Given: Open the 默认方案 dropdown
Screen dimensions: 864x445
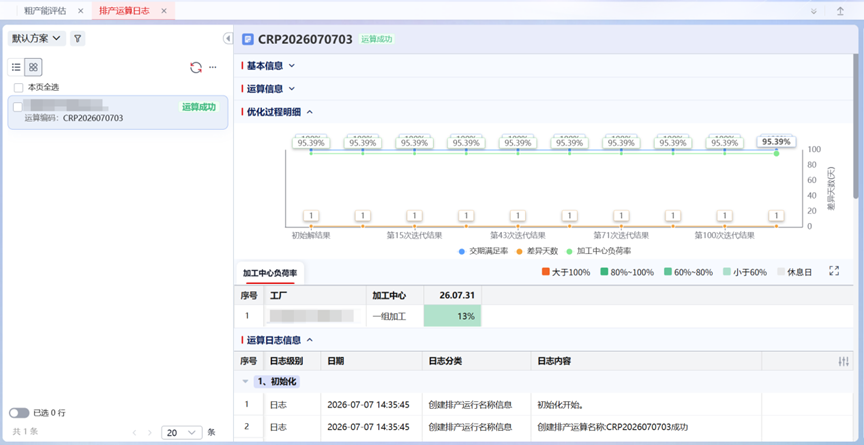Looking at the screenshot, I should click(x=36, y=39).
